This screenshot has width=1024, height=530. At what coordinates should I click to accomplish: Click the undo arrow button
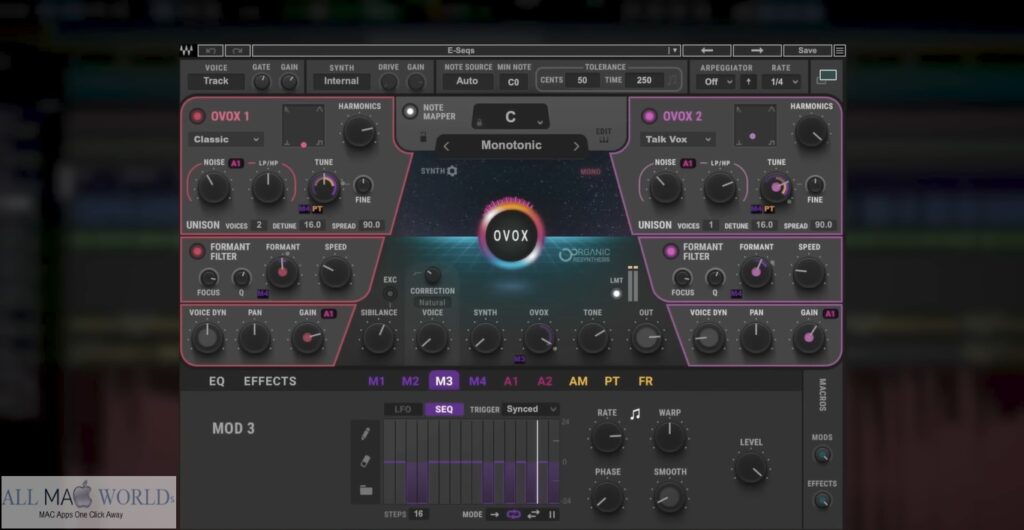pos(210,50)
